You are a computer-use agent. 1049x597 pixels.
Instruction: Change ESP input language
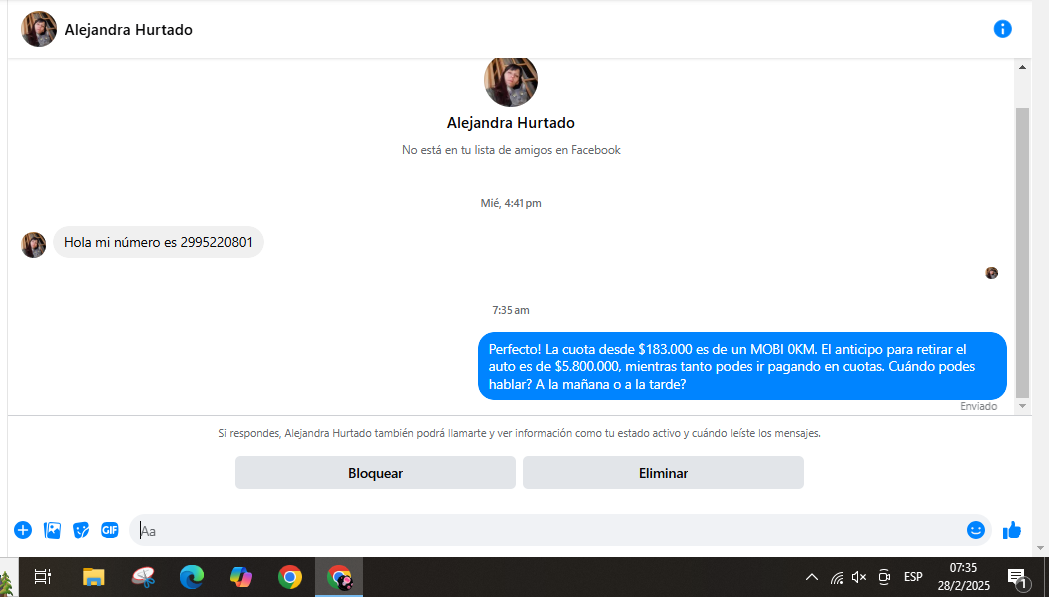[x=913, y=576]
